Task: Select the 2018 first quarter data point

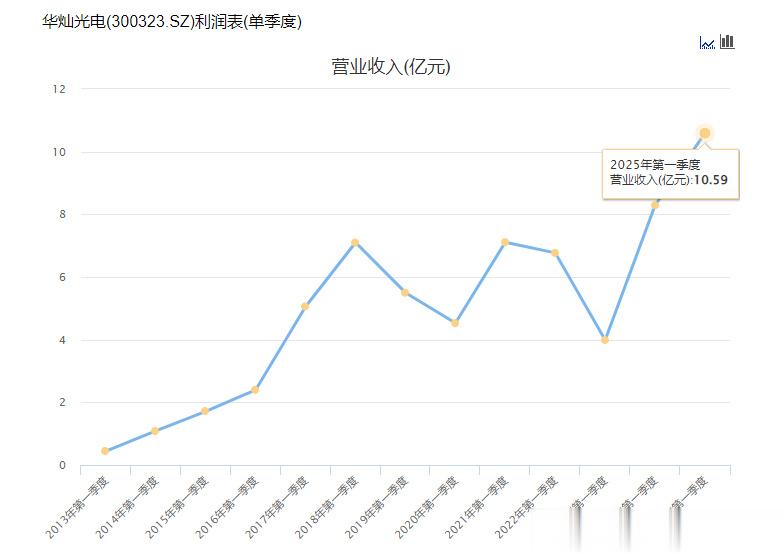Action: (x=355, y=242)
